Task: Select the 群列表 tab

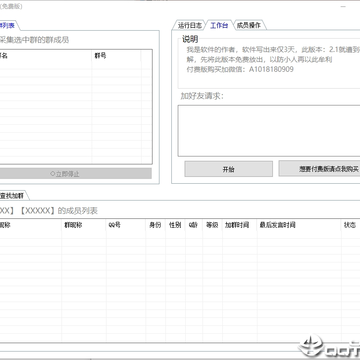Action: click(x=8, y=26)
